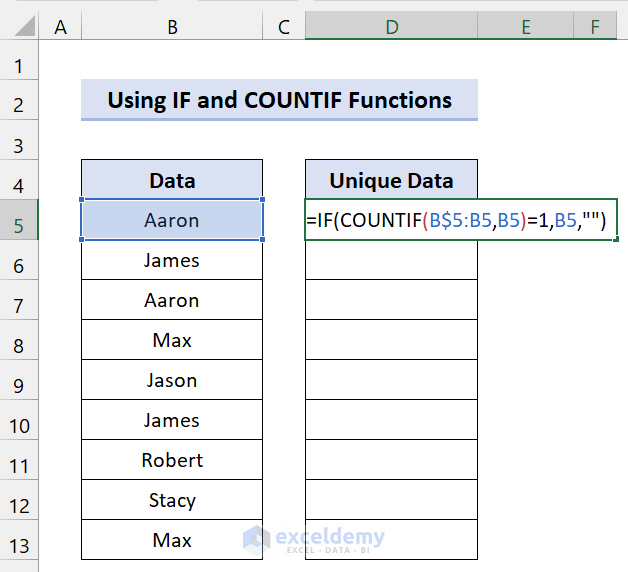The height and width of the screenshot is (572, 628).
Task: Click the title 'Using IF and COUNTIF Functions'
Action: tap(279, 101)
